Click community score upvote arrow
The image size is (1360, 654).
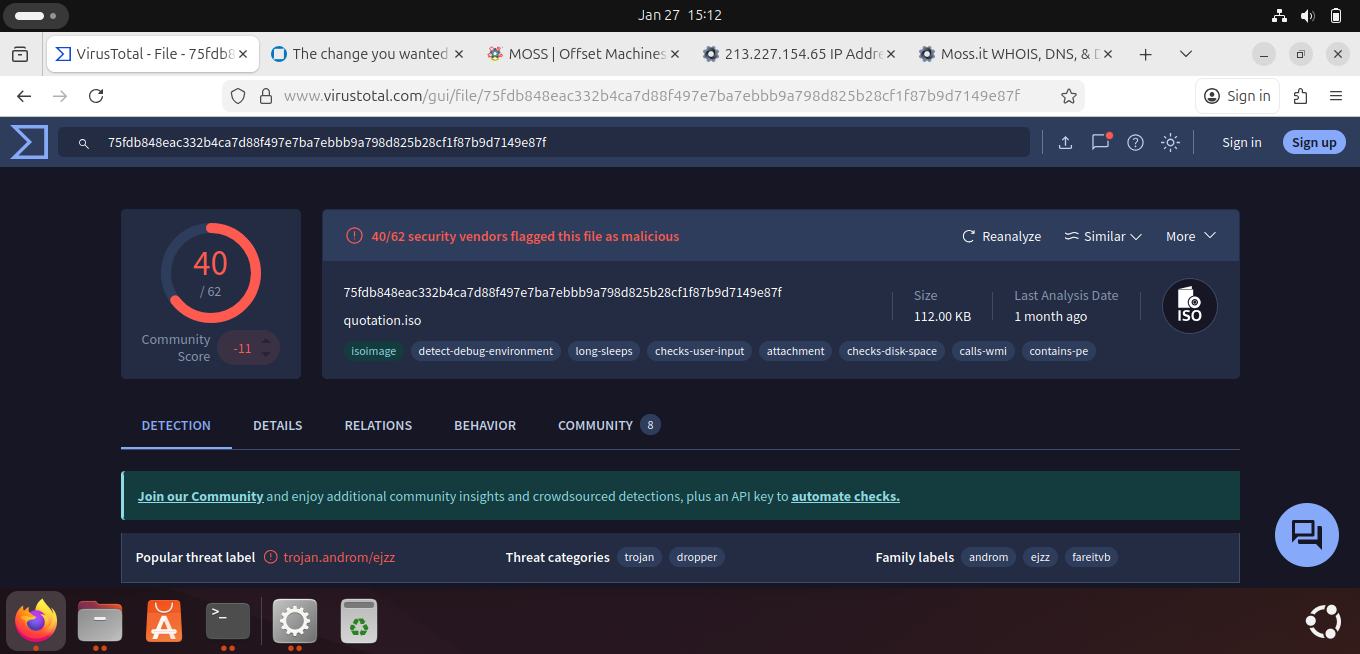[x=265, y=341]
